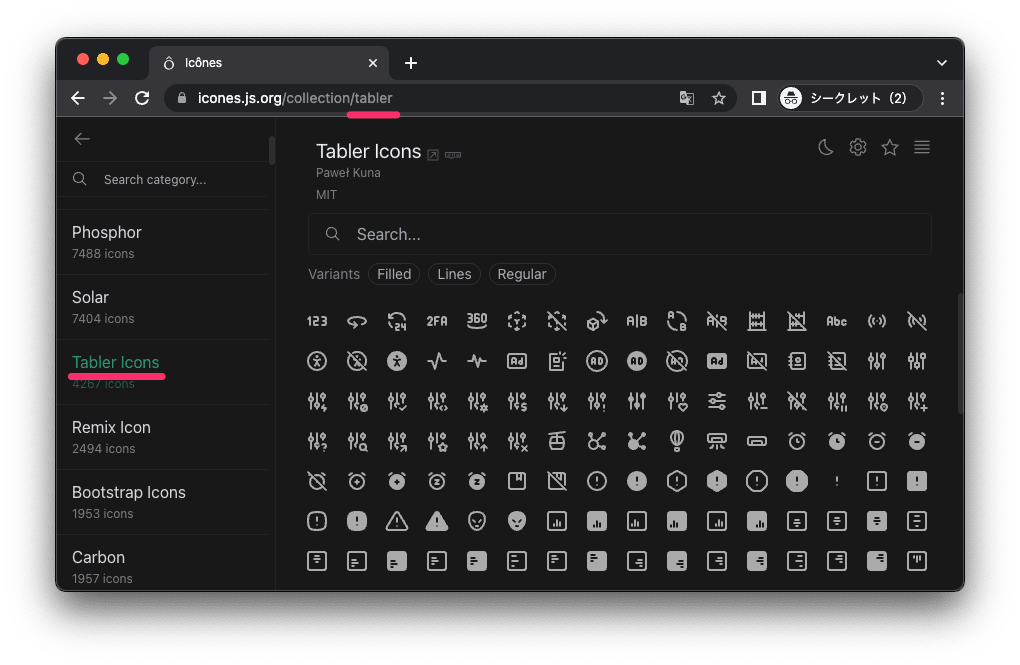This screenshot has width=1020, height=665.
Task: Filter by Lines variant
Action: [454, 274]
